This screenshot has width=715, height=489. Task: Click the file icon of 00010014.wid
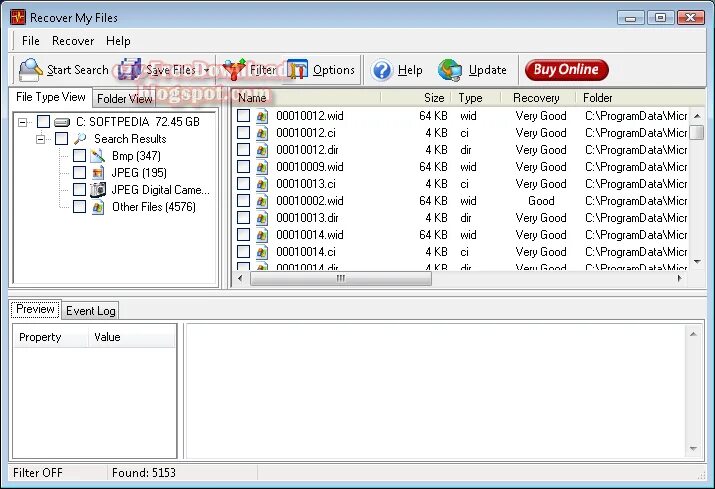(262, 235)
